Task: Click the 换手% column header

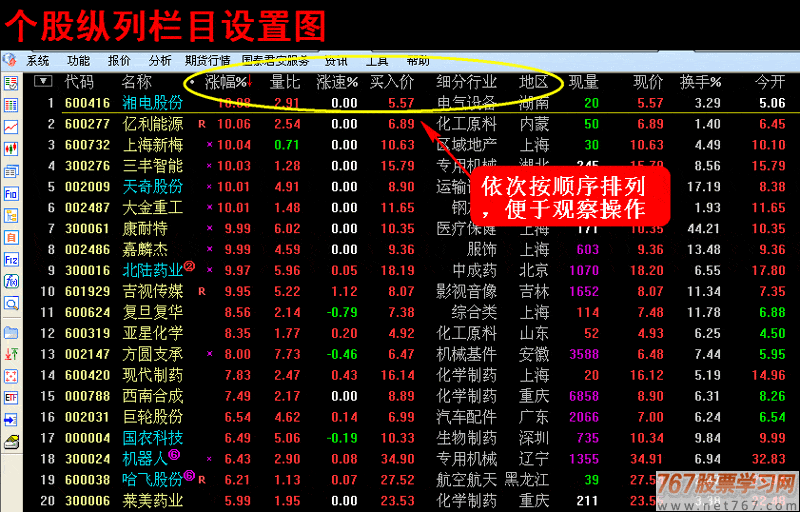Action: coord(700,82)
